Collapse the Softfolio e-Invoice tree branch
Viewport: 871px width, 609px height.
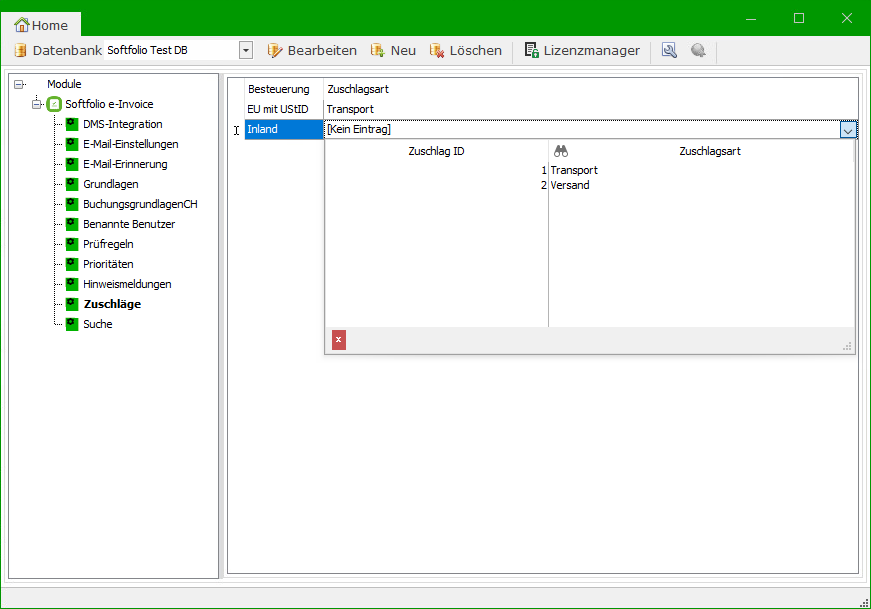tap(37, 104)
